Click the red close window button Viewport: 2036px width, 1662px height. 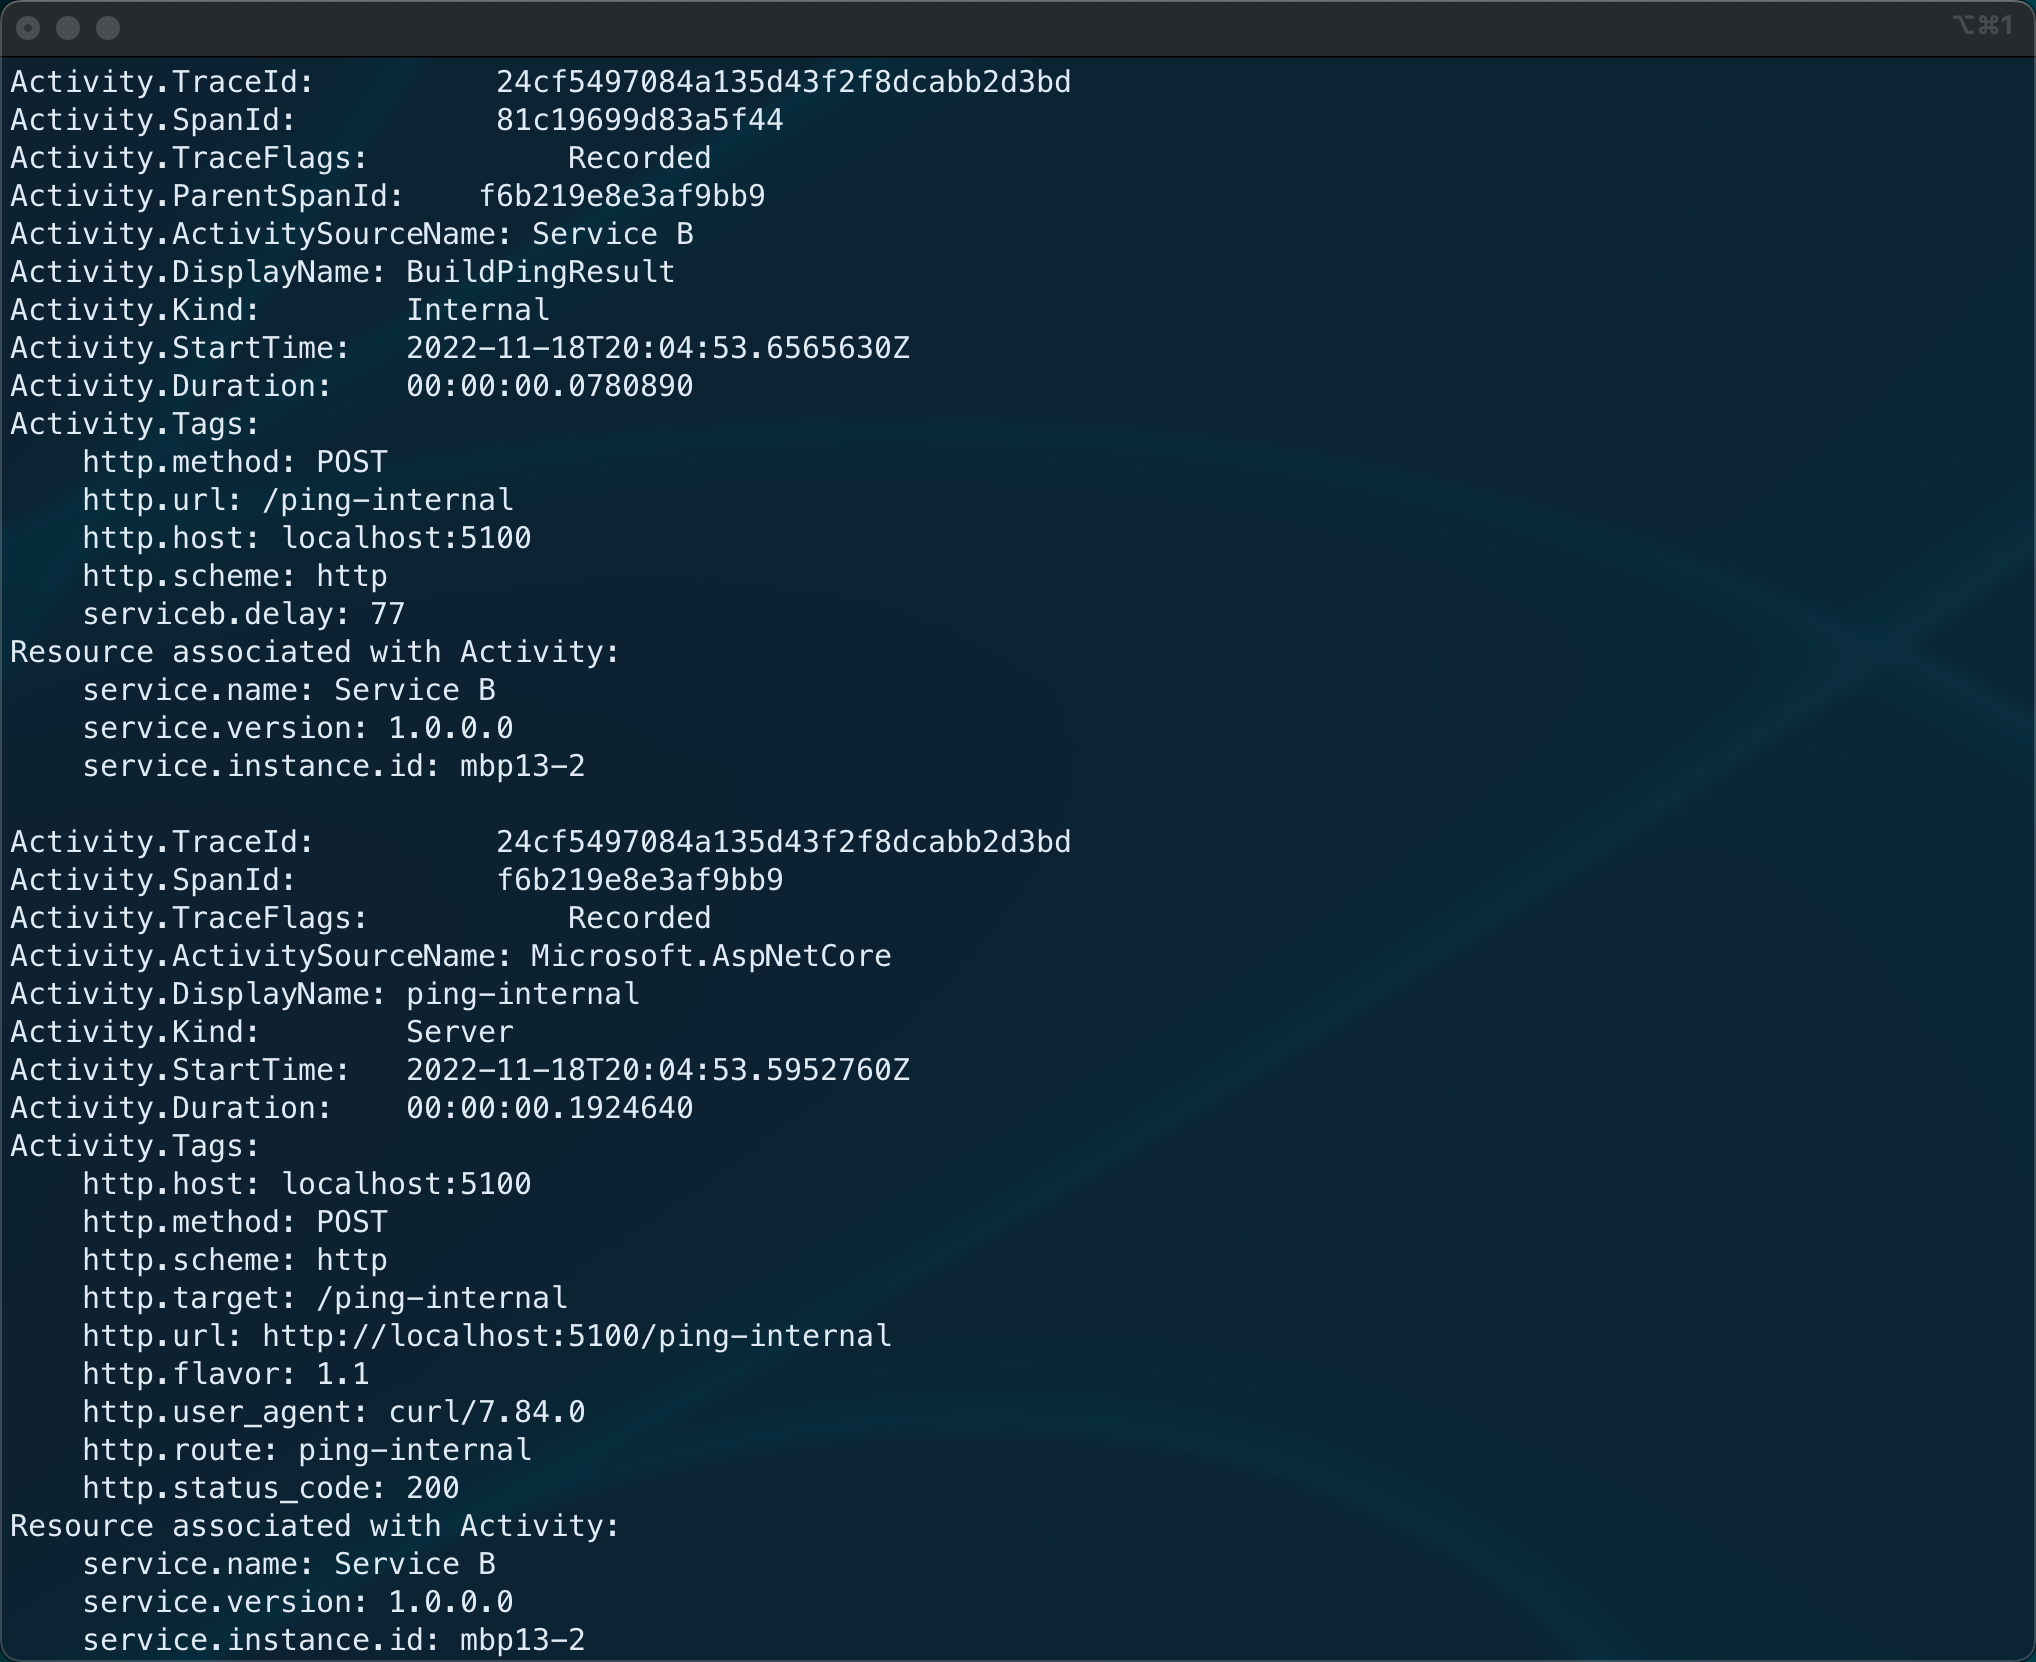(x=28, y=28)
